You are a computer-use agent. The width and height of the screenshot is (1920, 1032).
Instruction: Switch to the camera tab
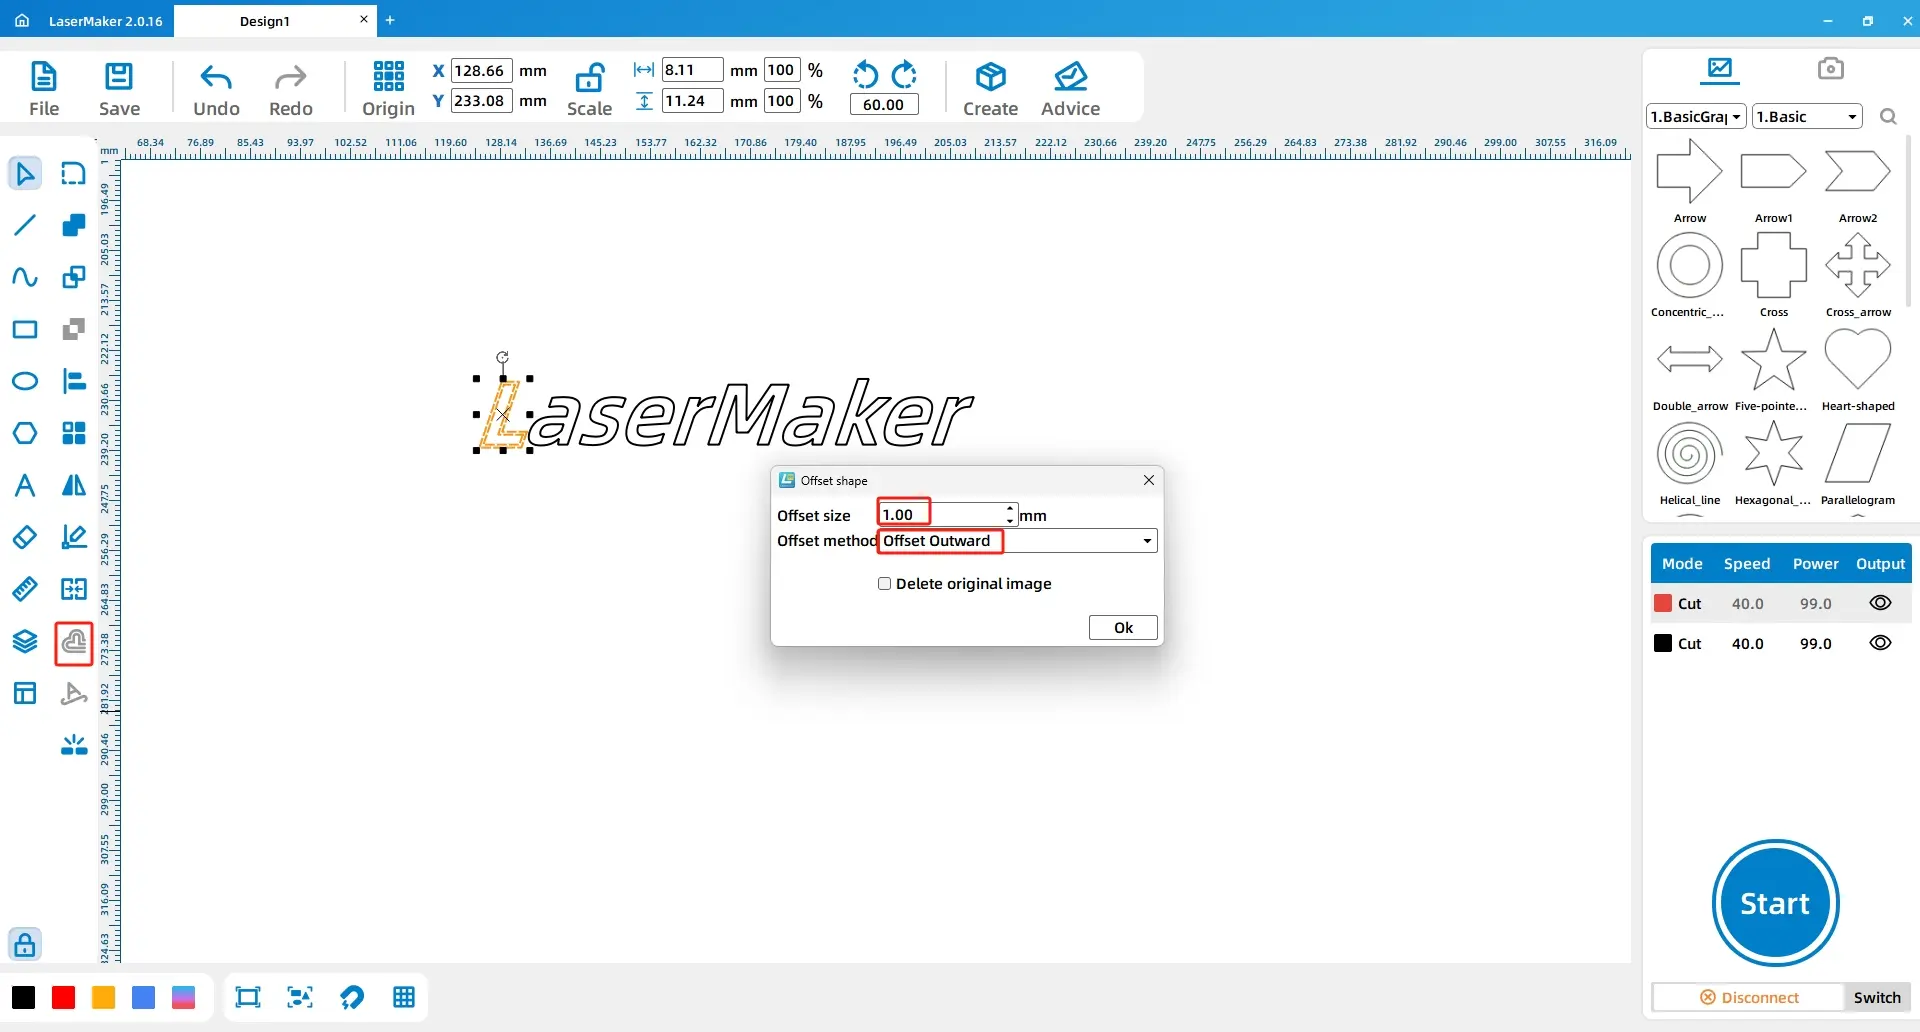click(1830, 68)
